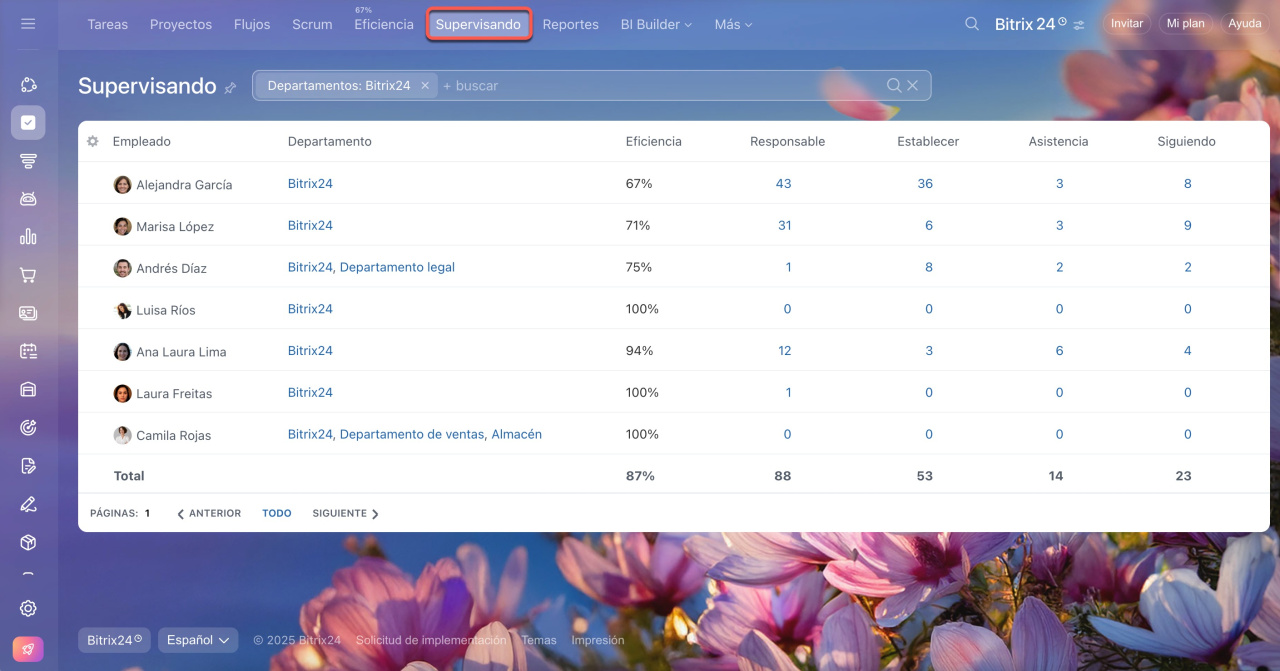Open Alejandra García's 43 Responsable tasks
Screen dimensions: 1280x671
click(x=784, y=183)
